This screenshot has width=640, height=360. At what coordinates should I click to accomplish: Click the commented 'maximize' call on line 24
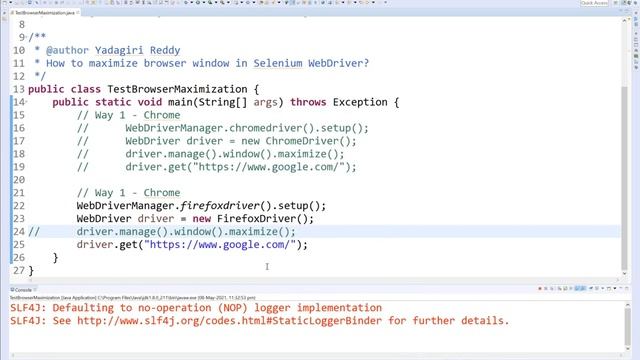tap(253, 232)
